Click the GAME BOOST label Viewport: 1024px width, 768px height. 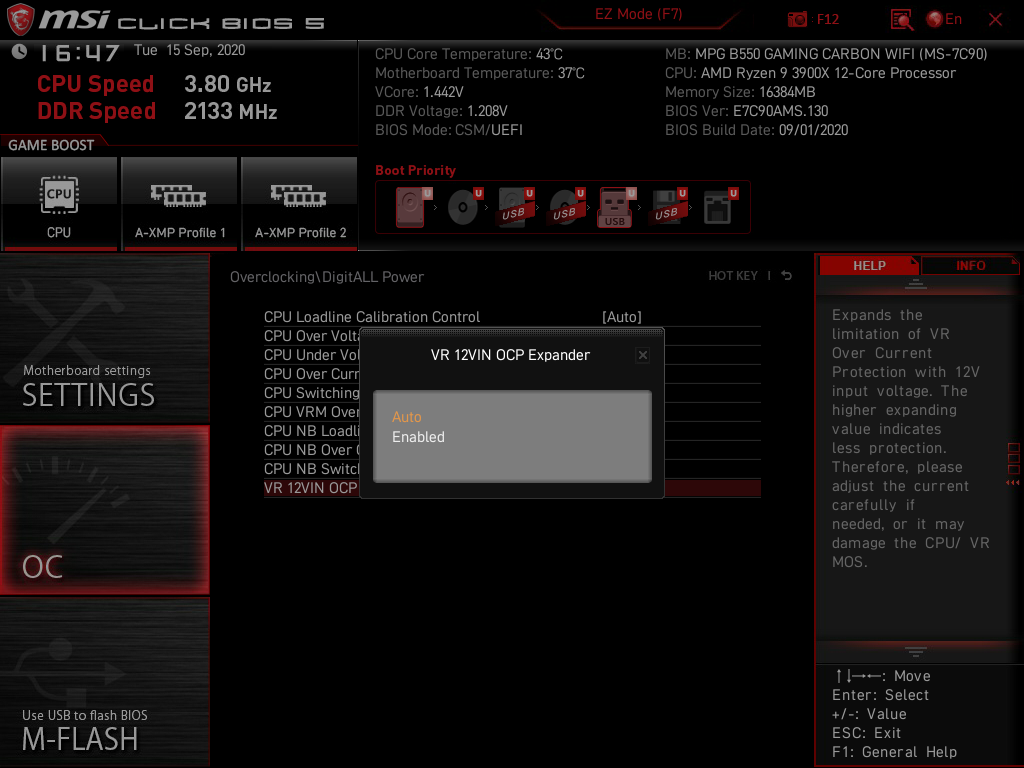point(51,145)
